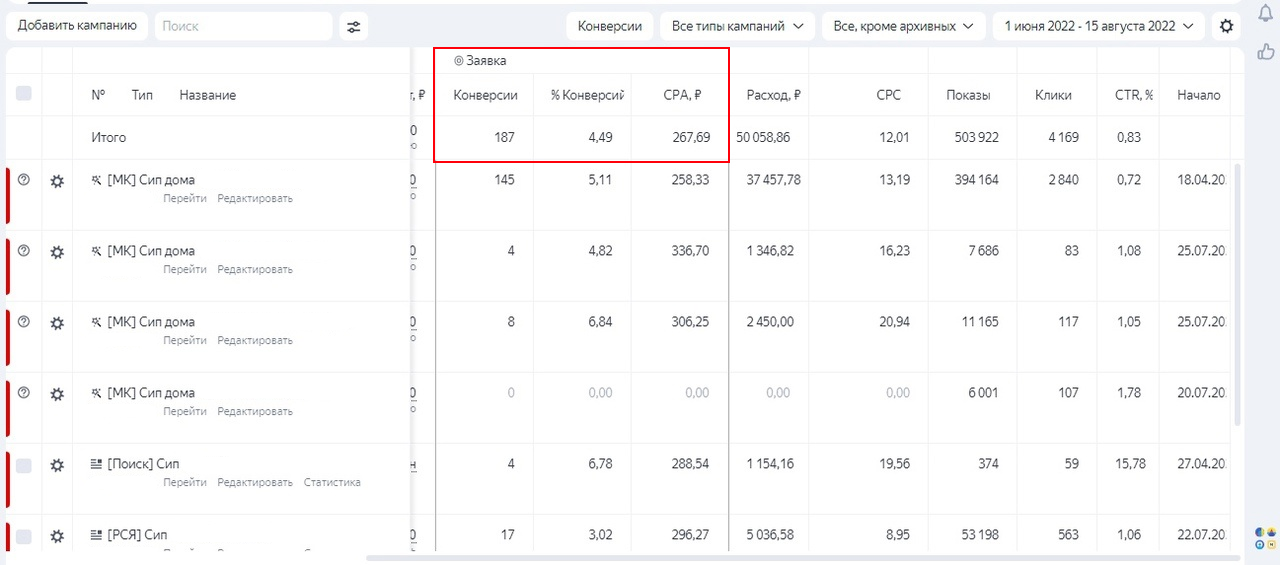This screenshot has height=565, width=1280.
Task: Click question-mark icon of campaign with 145 conversions
Action: click(x=24, y=180)
